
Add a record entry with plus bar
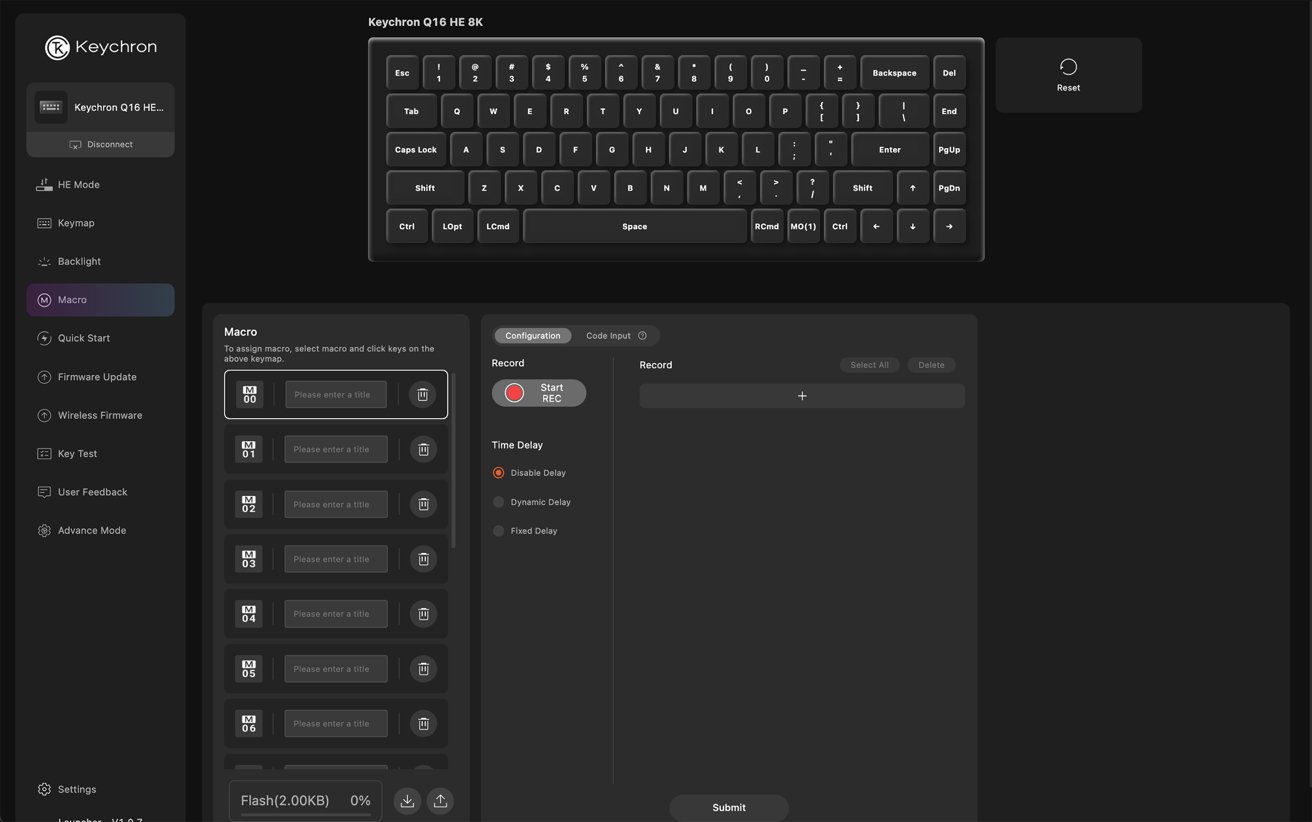(802, 396)
